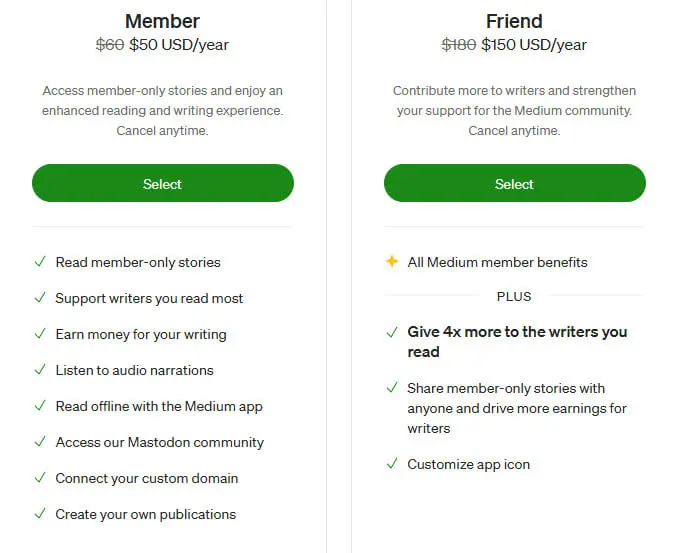Click the Friend plan heading
The image size is (677, 553).
(x=514, y=21)
